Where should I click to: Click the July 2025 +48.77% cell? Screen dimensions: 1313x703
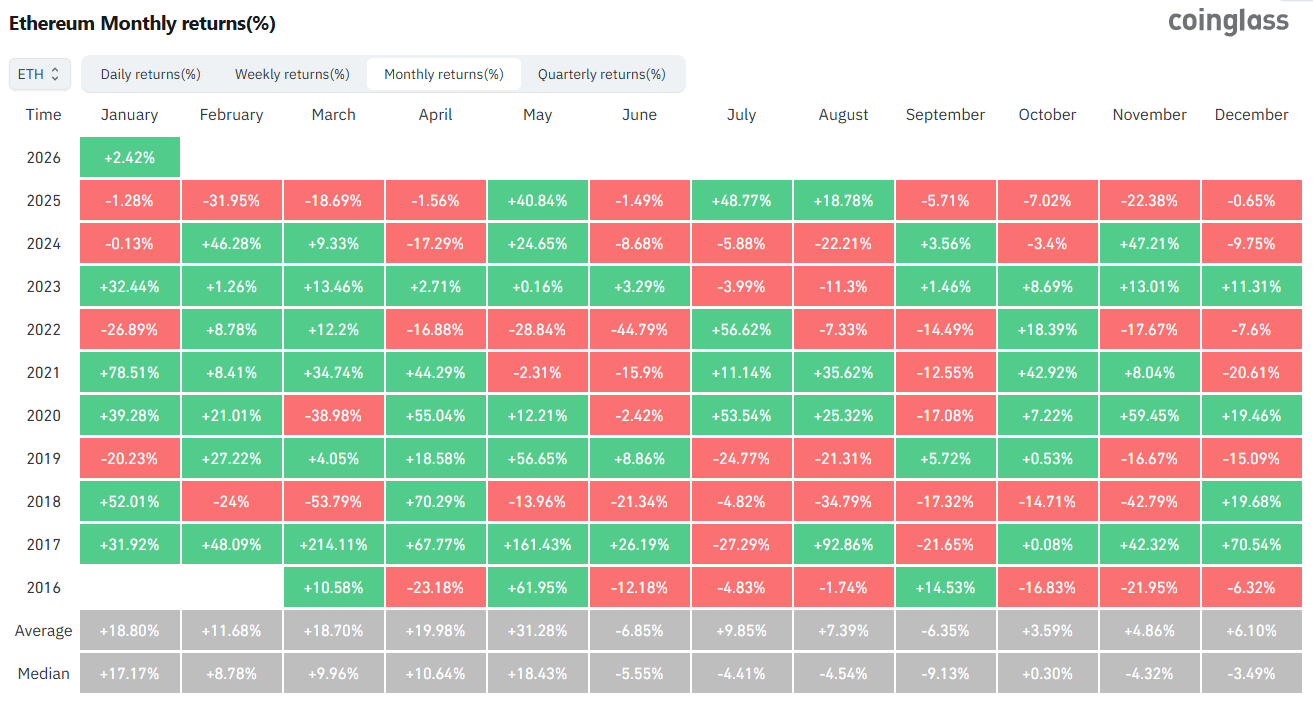741,201
